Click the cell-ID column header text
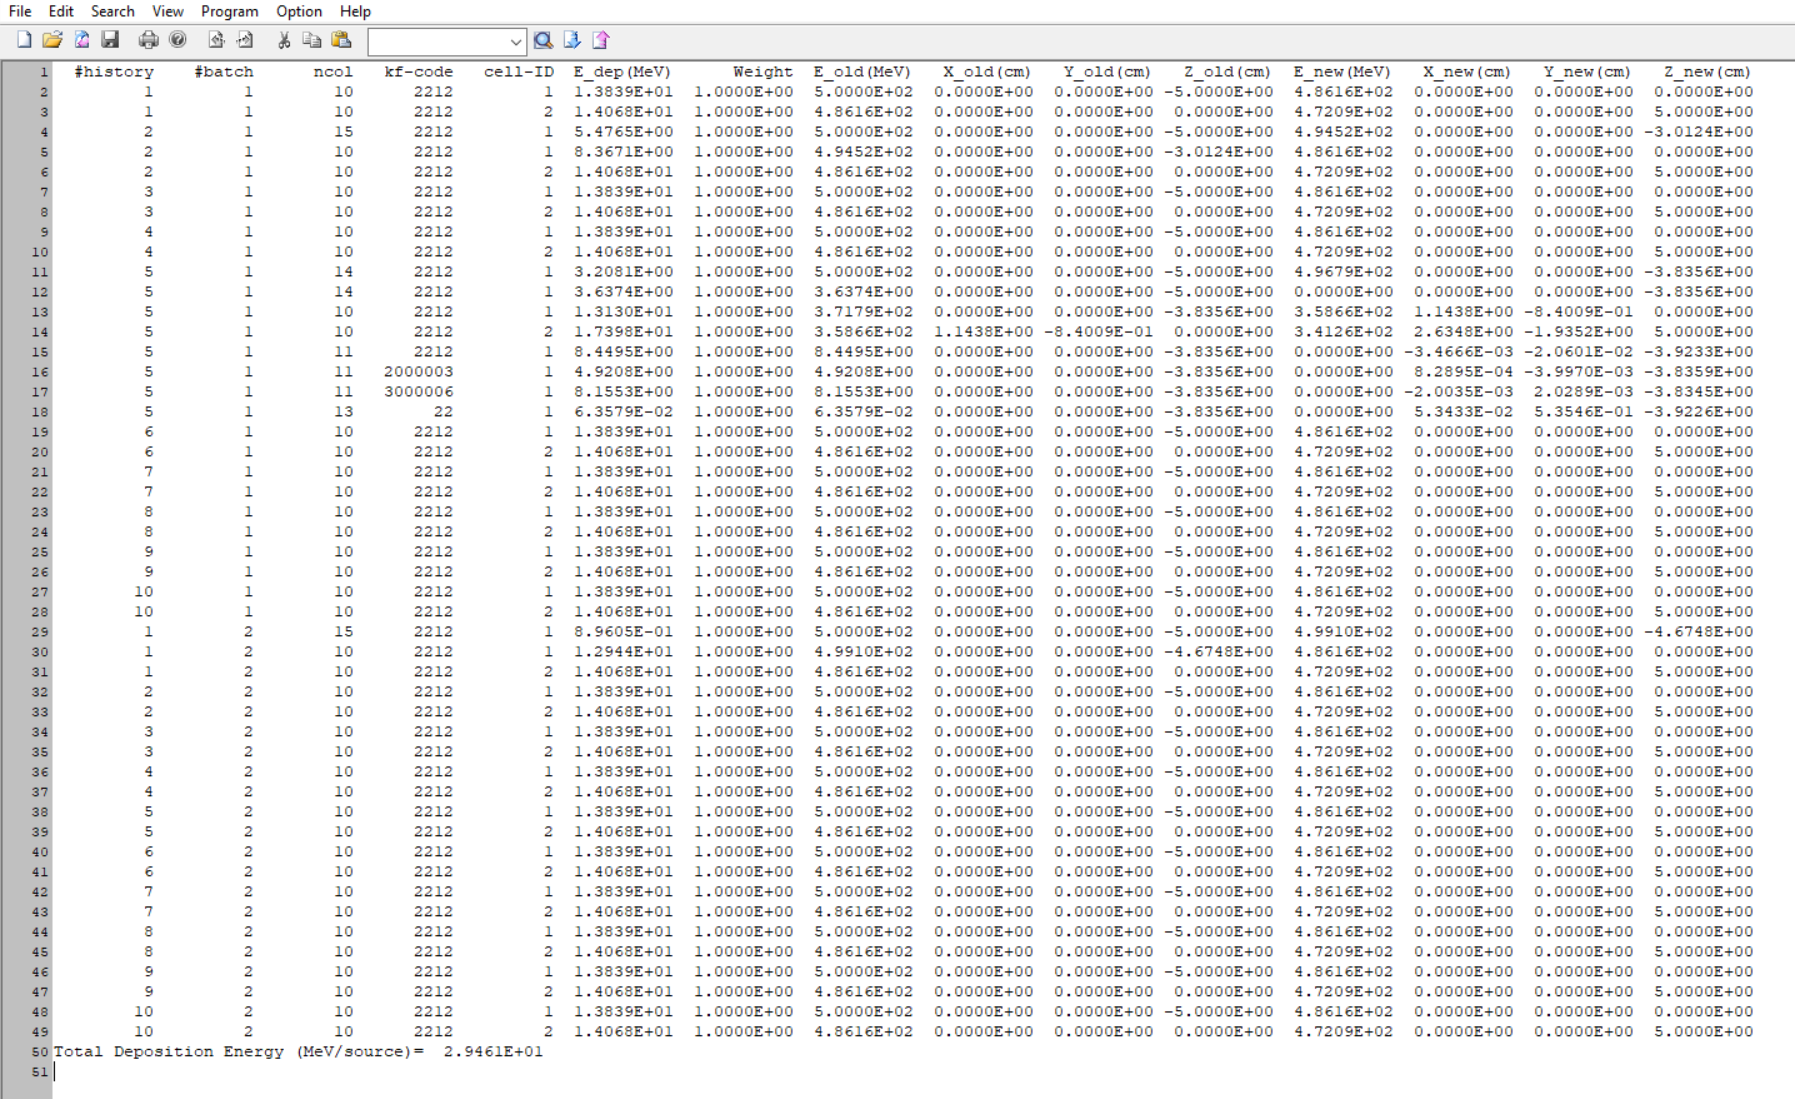1795x1099 pixels. coord(519,72)
